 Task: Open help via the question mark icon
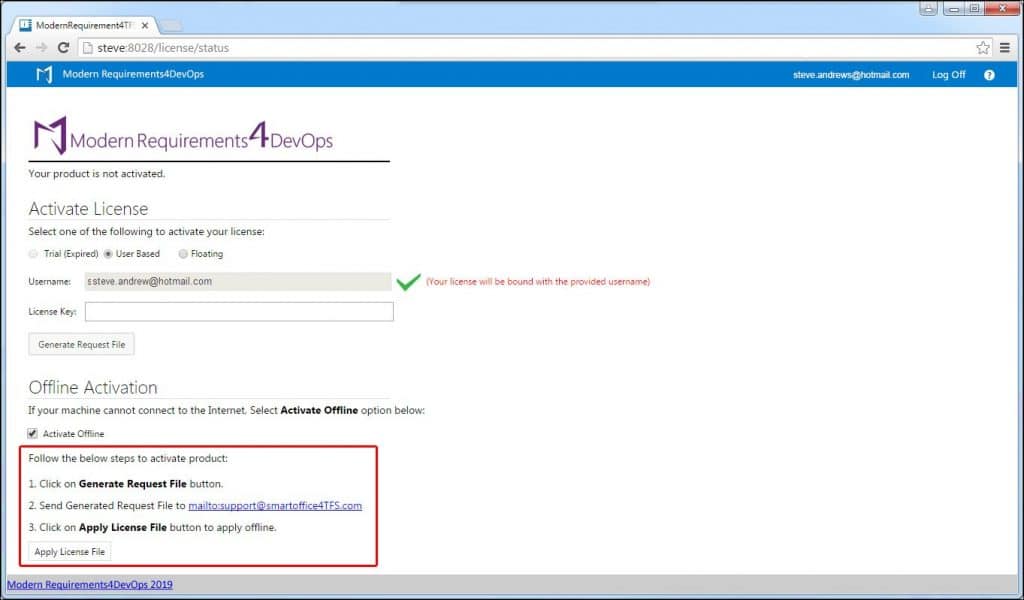click(x=989, y=74)
